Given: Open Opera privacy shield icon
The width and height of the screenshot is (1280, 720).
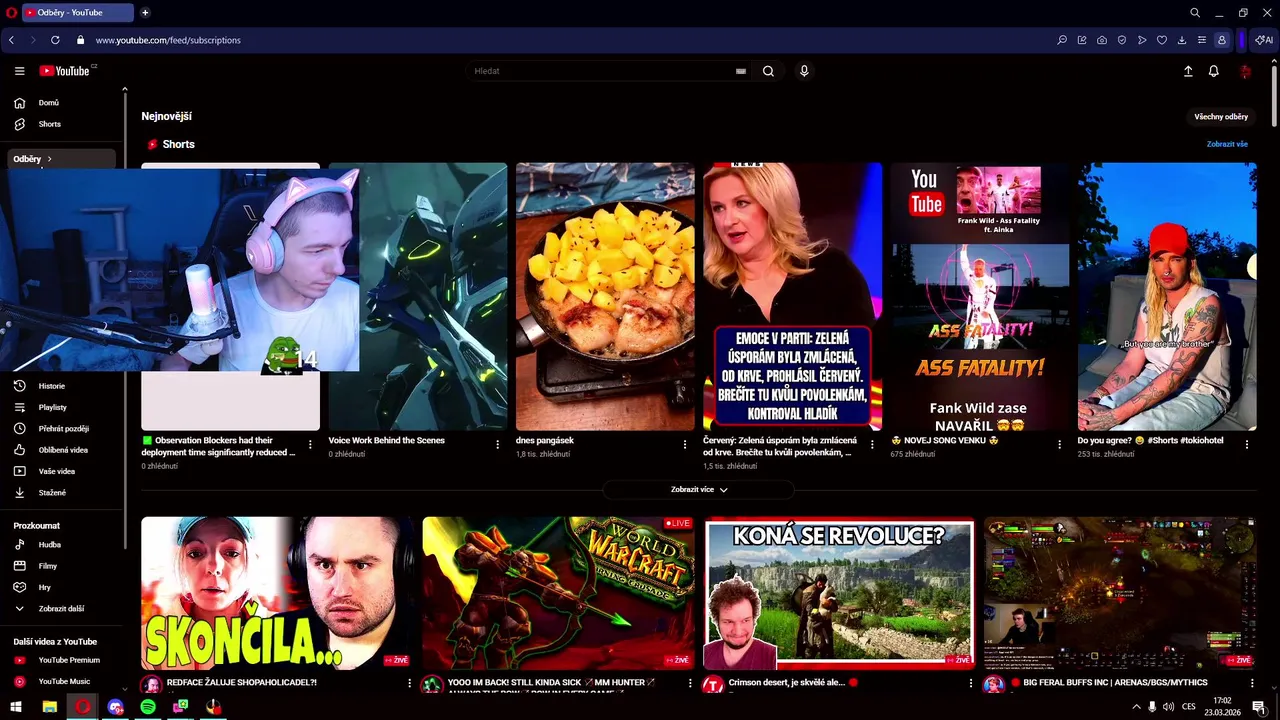Looking at the screenshot, I should (1122, 40).
